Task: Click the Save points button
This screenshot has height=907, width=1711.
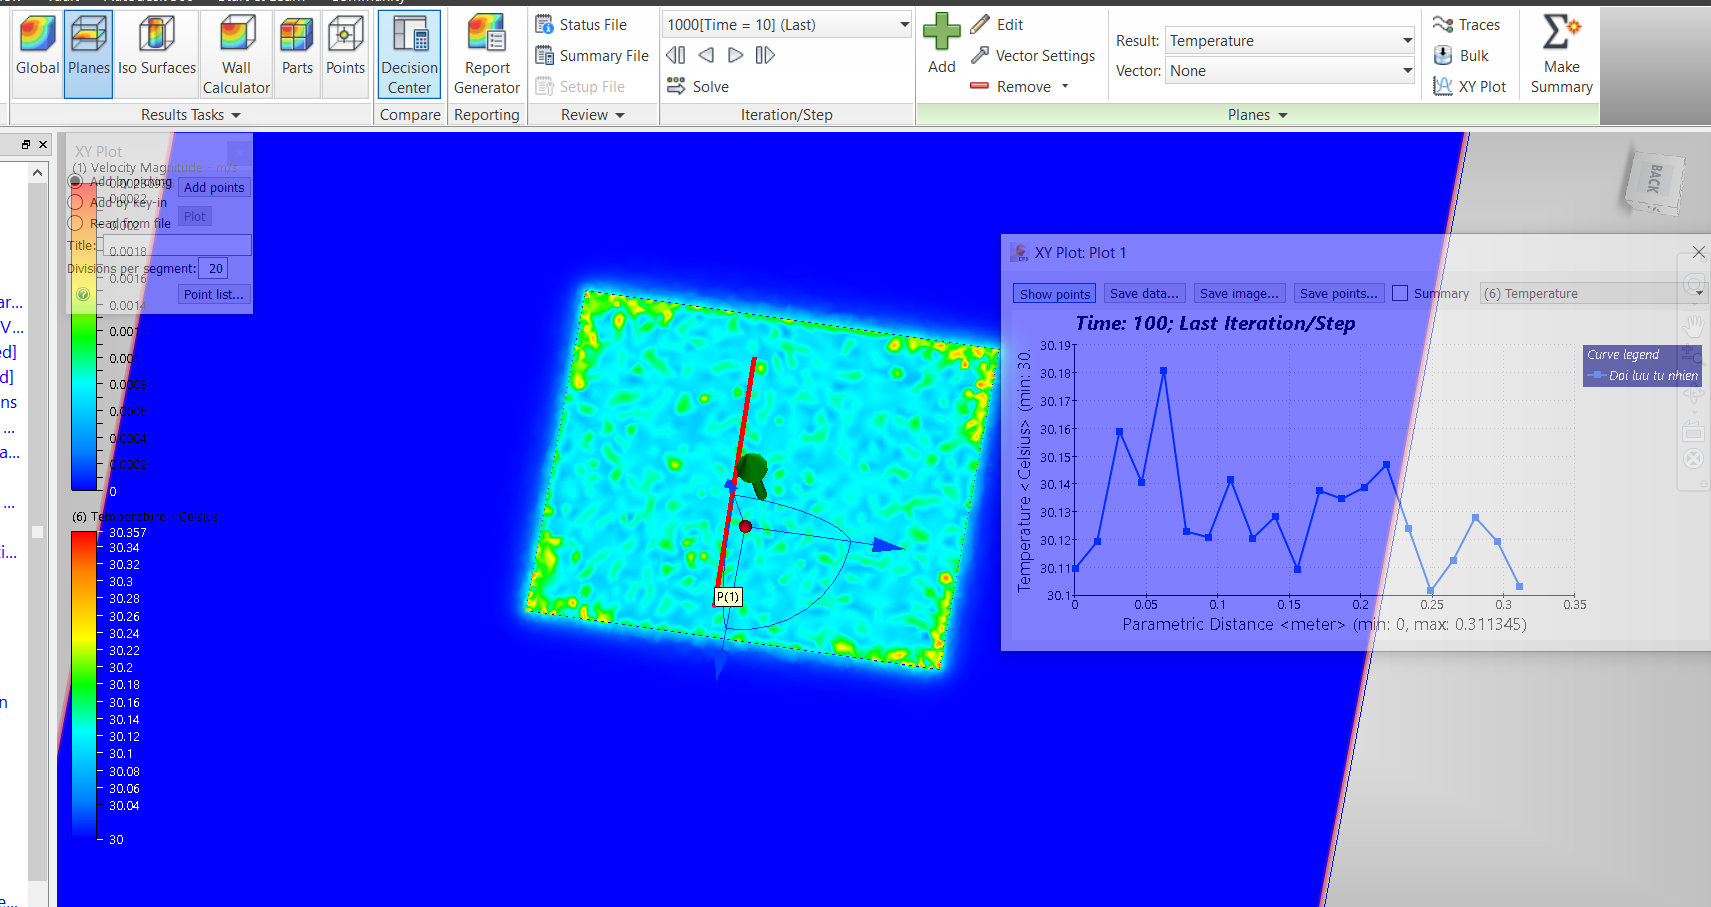Action: click(1339, 293)
